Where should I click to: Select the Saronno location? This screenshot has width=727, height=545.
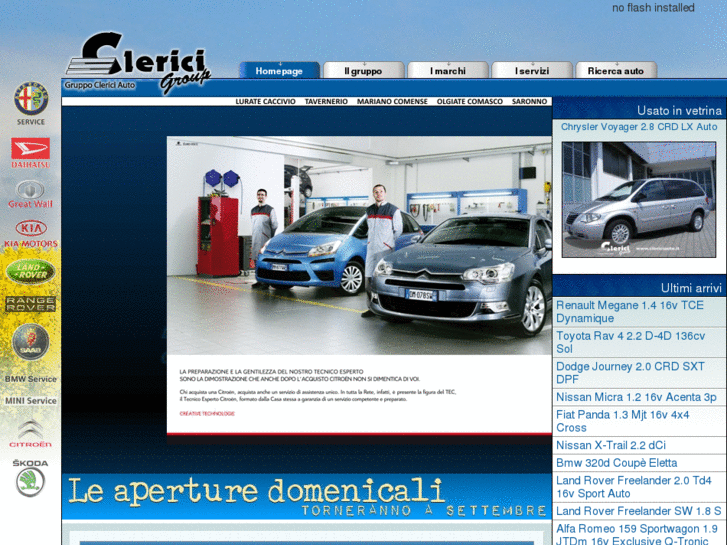[529, 102]
